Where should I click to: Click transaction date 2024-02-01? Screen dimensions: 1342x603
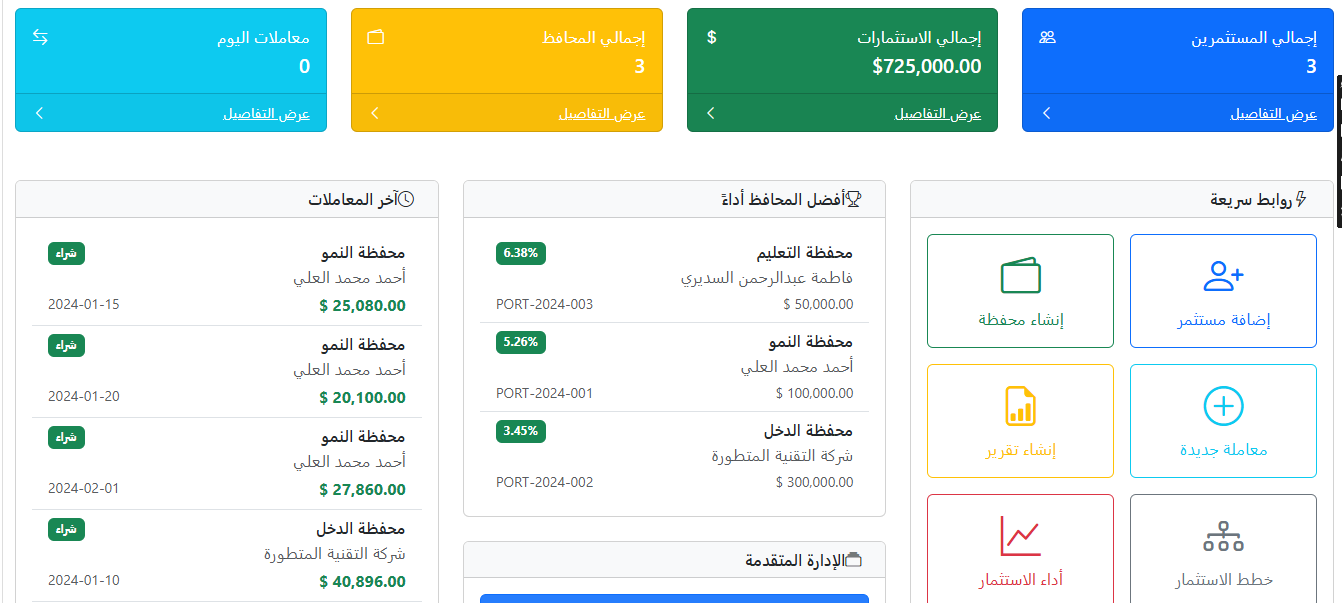(x=83, y=488)
